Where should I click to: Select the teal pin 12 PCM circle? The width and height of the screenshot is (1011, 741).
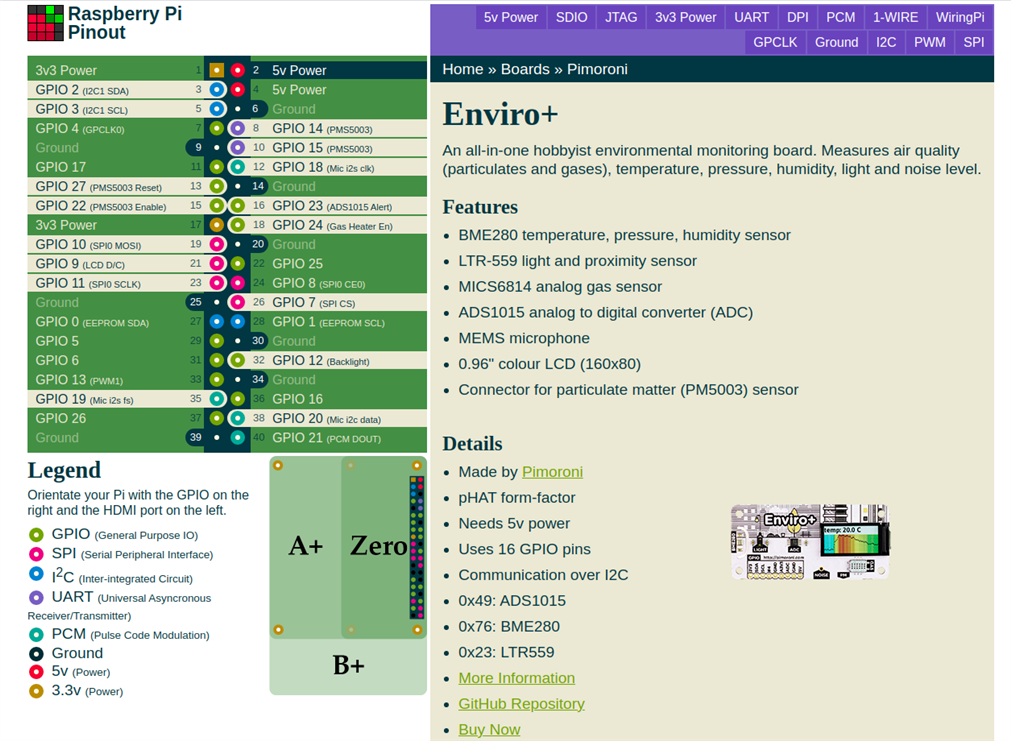tap(238, 167)
